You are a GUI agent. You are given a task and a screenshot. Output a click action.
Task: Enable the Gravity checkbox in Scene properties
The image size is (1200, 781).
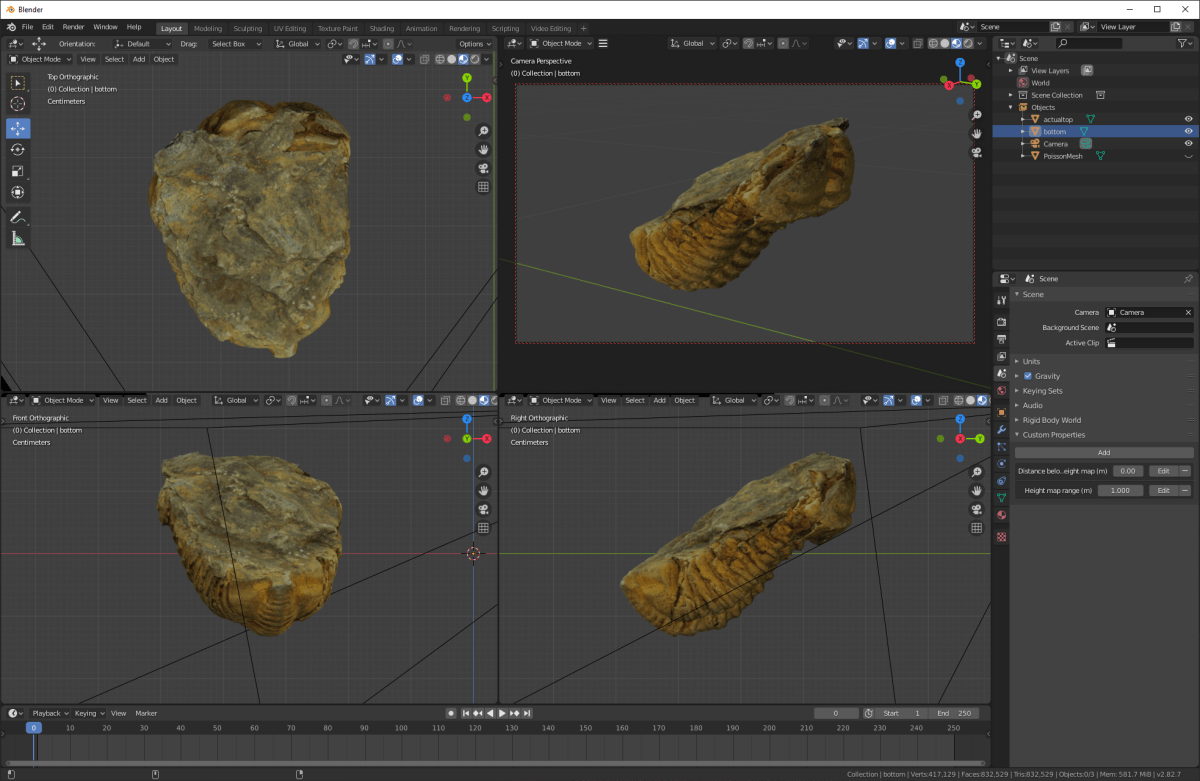(1026, 376)
